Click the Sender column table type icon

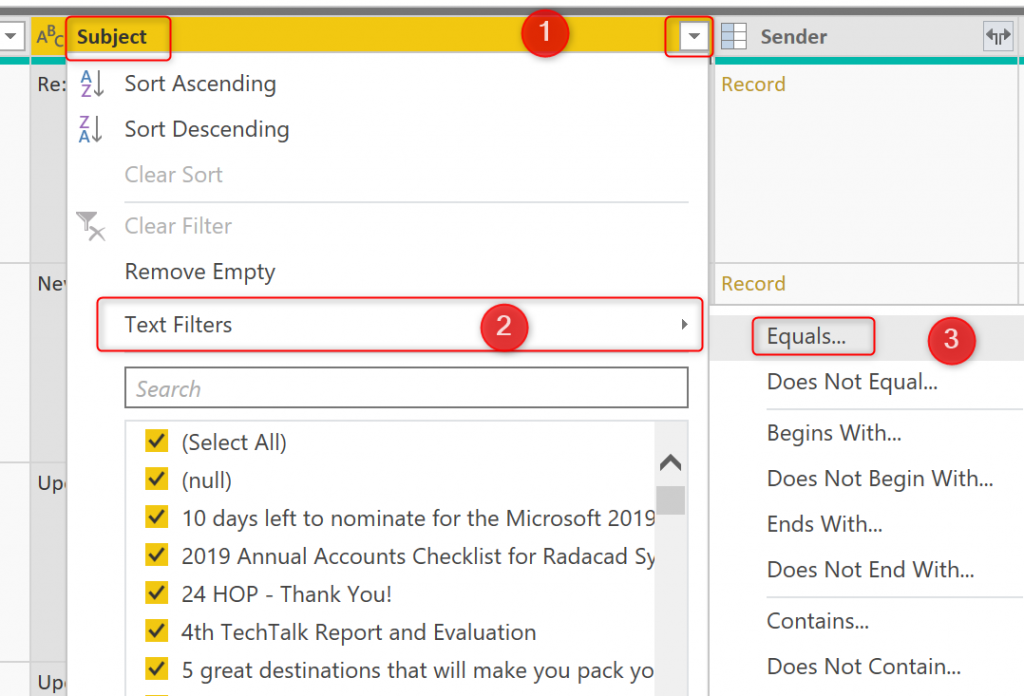click(734, 37)
